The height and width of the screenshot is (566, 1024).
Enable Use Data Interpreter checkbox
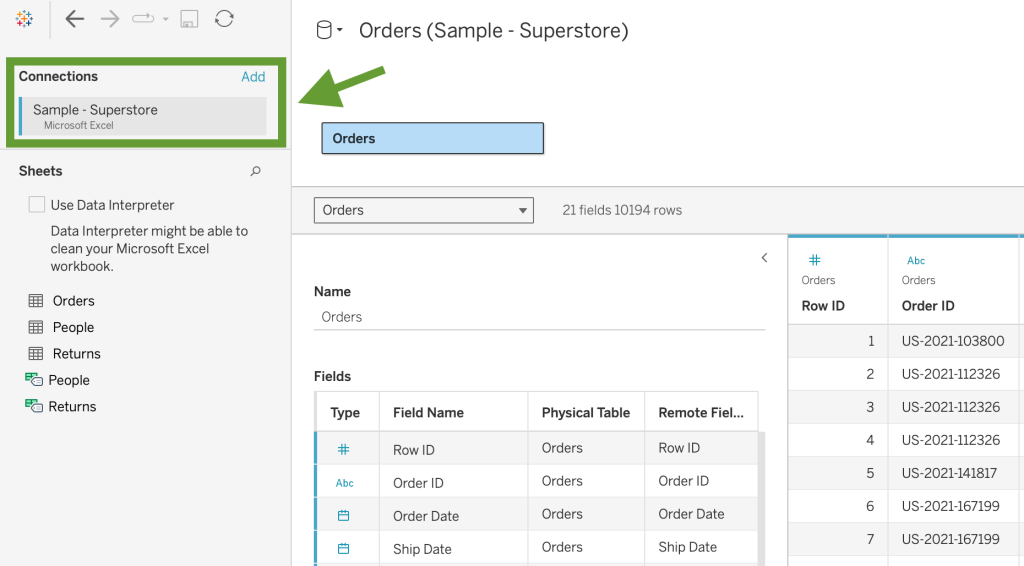pos(37,205)
